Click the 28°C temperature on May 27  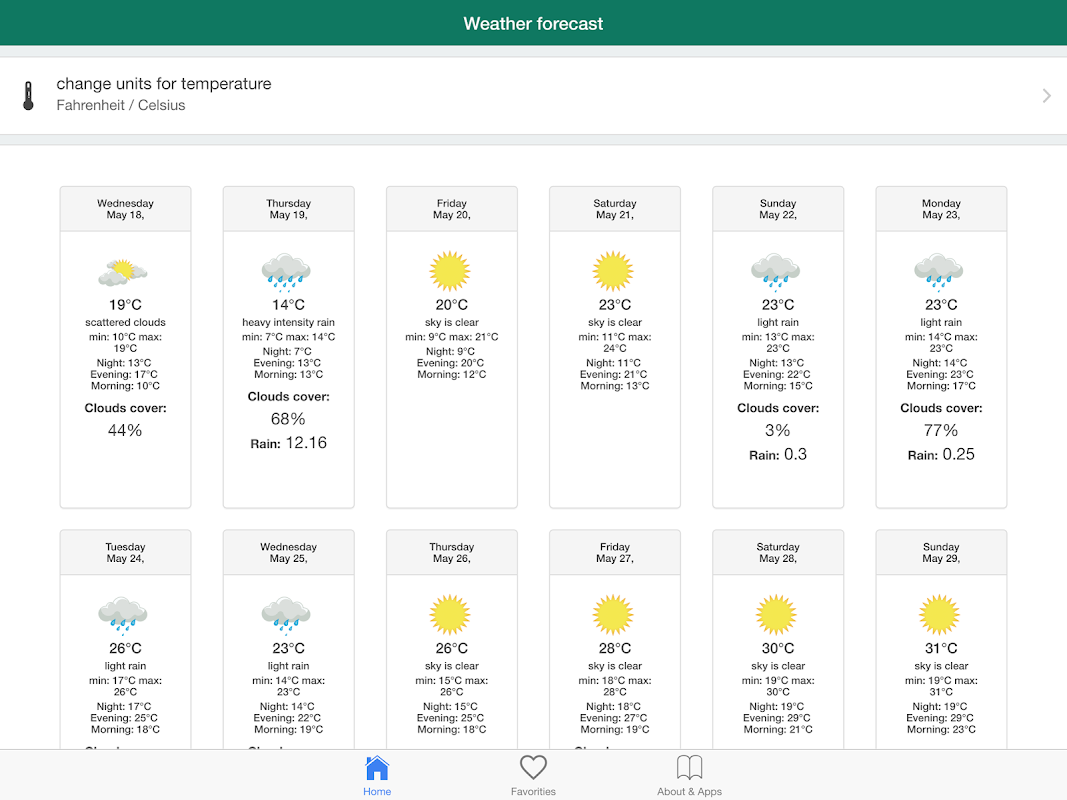click(x=615, y=648)
